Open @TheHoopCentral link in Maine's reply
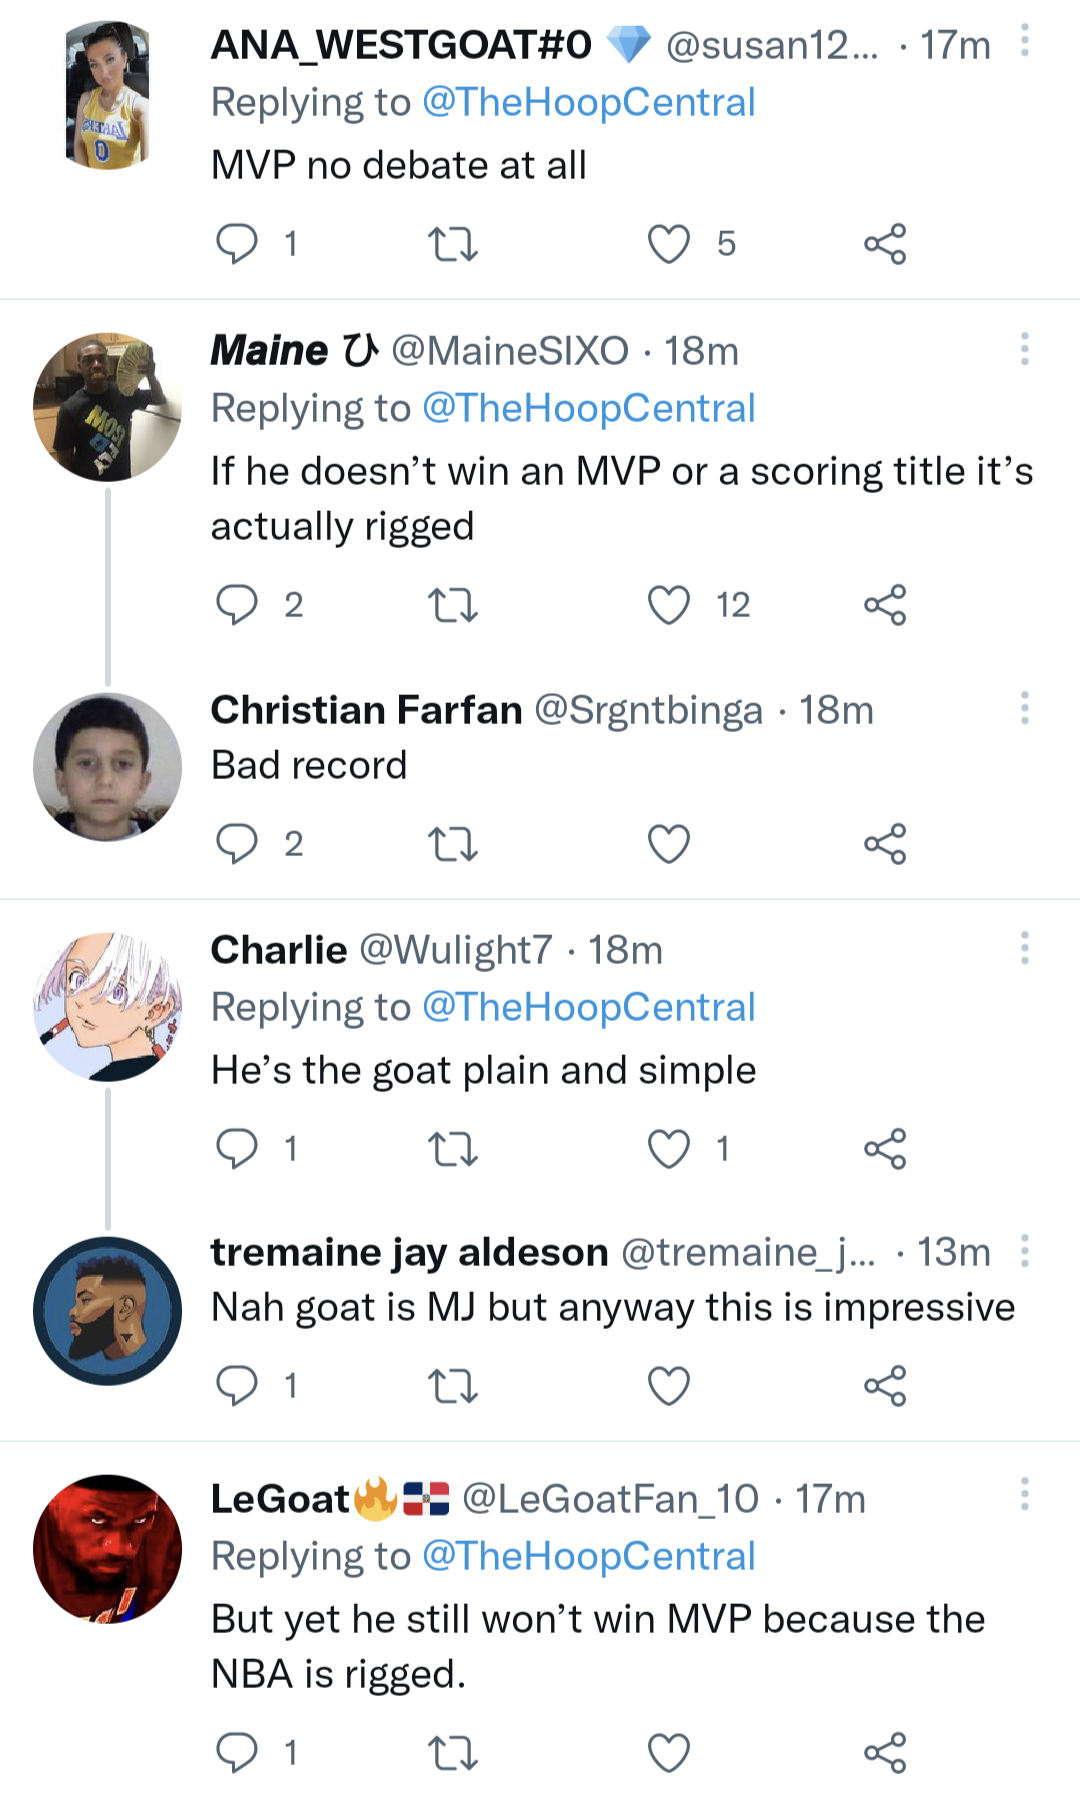The width and height of the screenshot is (1080, 1807). coord(588,408)
